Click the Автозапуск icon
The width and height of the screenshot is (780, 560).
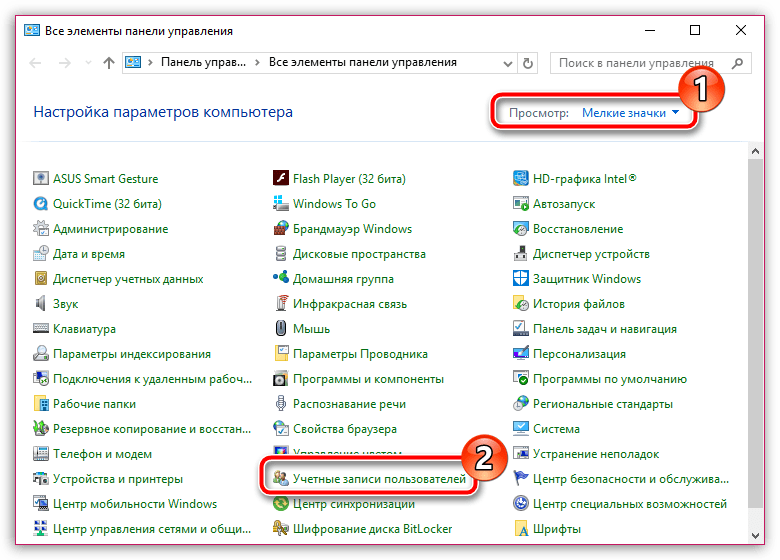[520, 203]
